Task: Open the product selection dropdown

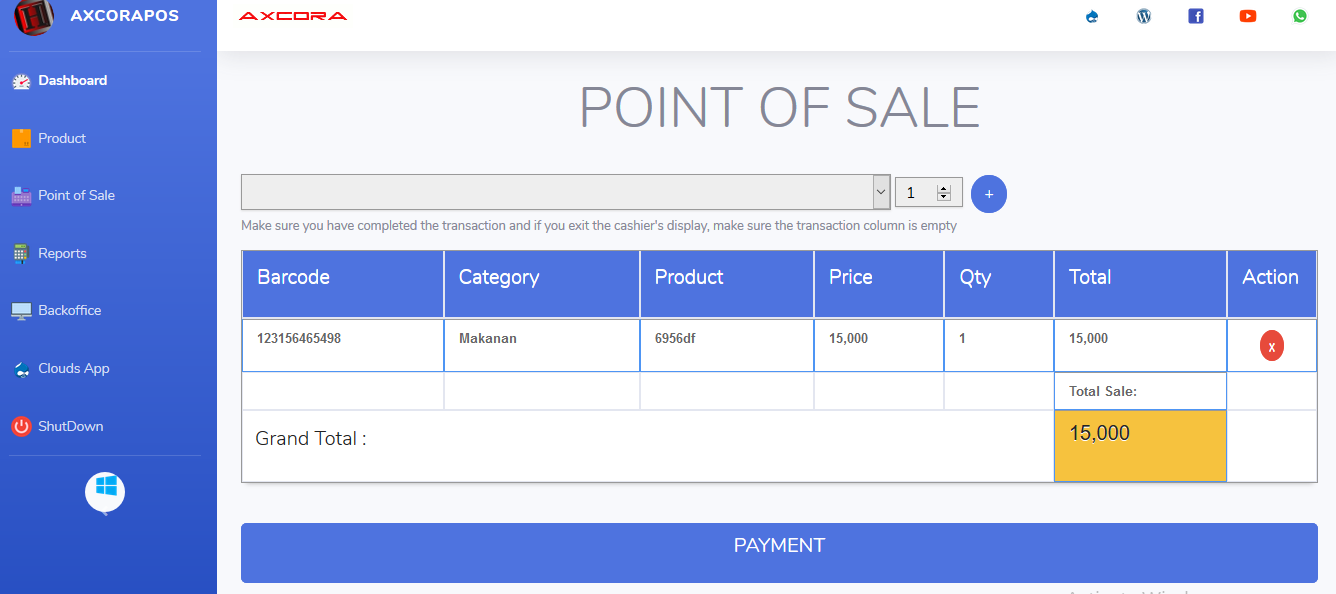Action: [x=565, y=191]
